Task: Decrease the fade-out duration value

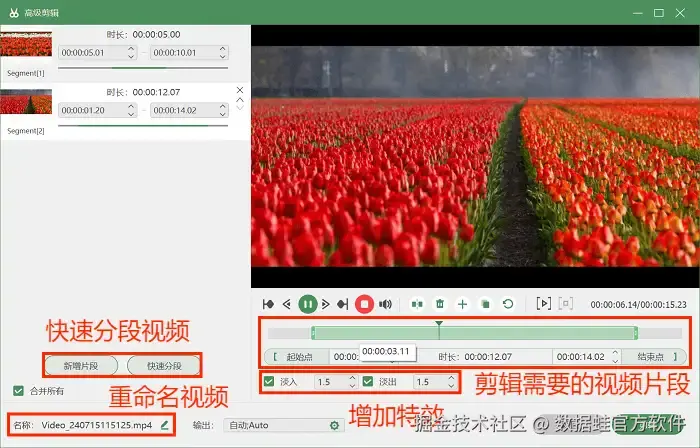Action: click(x=451, y=386)
